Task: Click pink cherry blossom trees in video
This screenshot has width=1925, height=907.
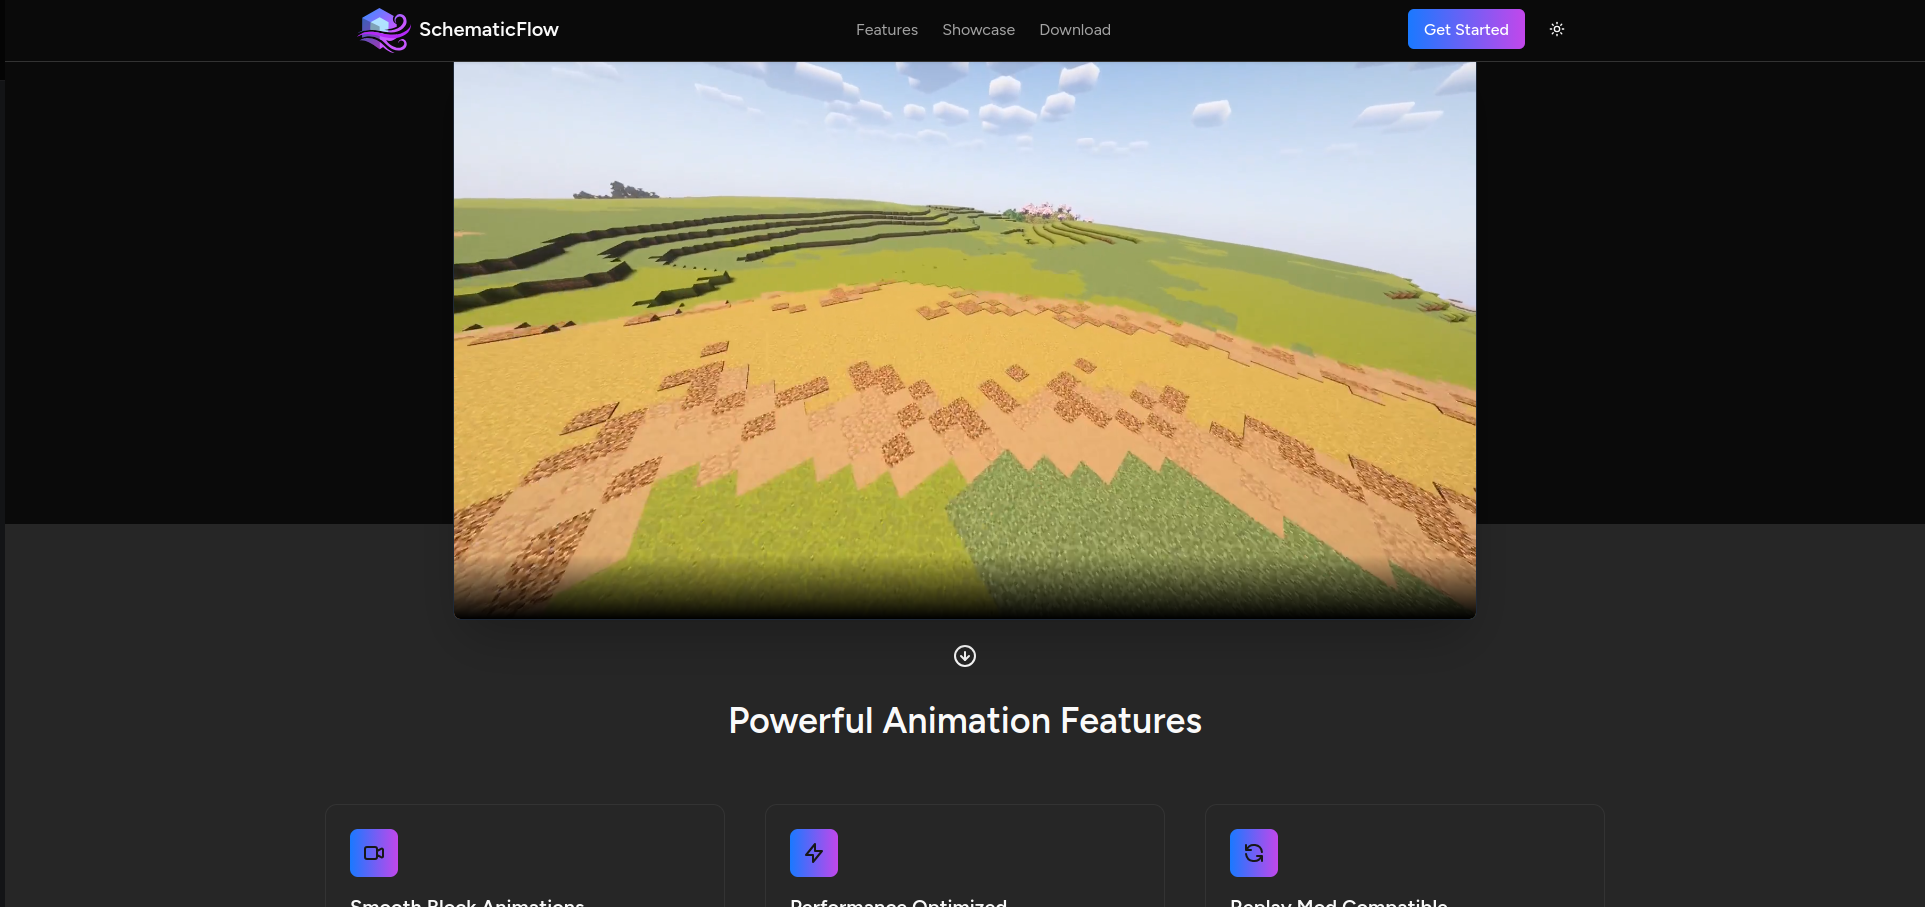Action: click(x=1046, y=211)
